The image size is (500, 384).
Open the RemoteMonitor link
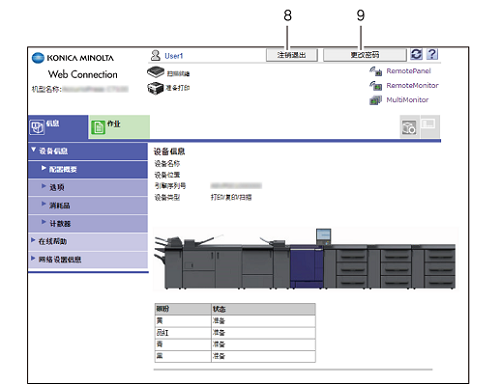[412, 85]
